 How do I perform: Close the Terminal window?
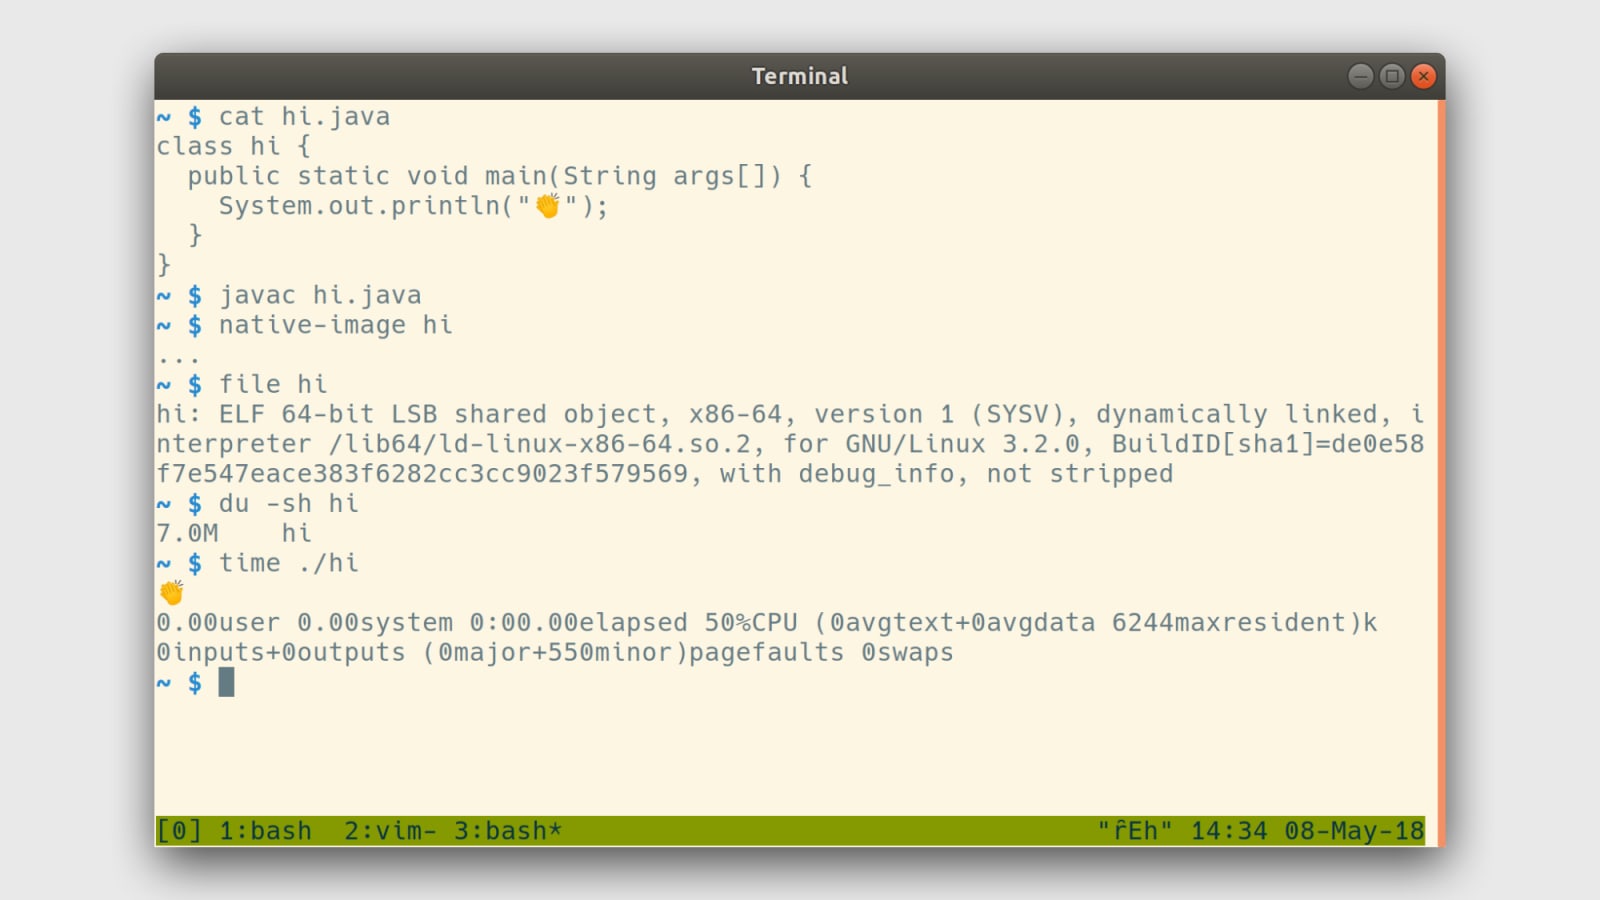click(x=1424, y=76)
